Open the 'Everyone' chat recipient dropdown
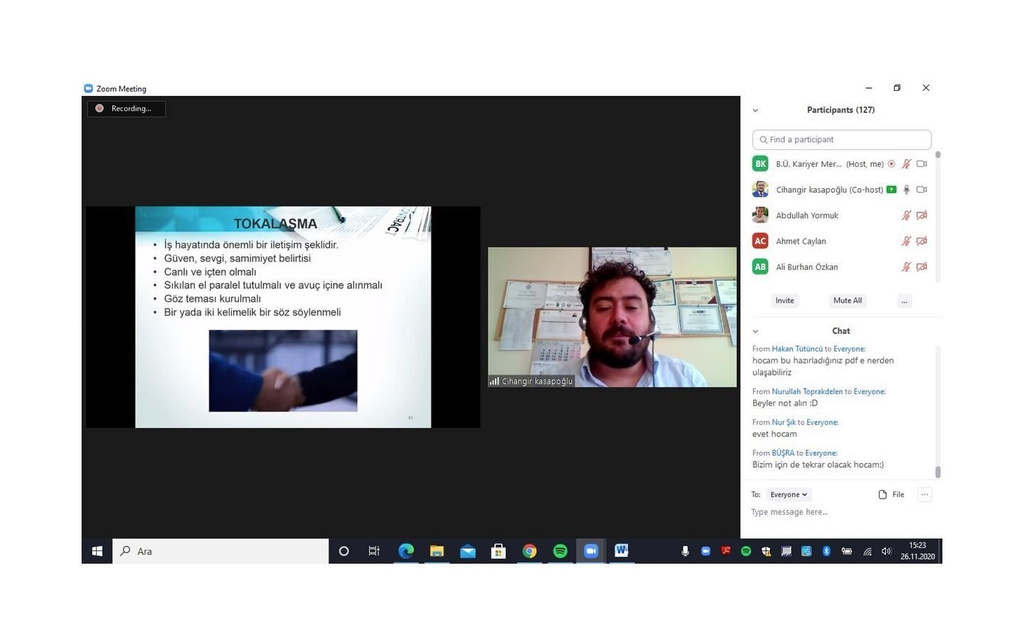The image size is (1024, 642). tap(789, 494)
